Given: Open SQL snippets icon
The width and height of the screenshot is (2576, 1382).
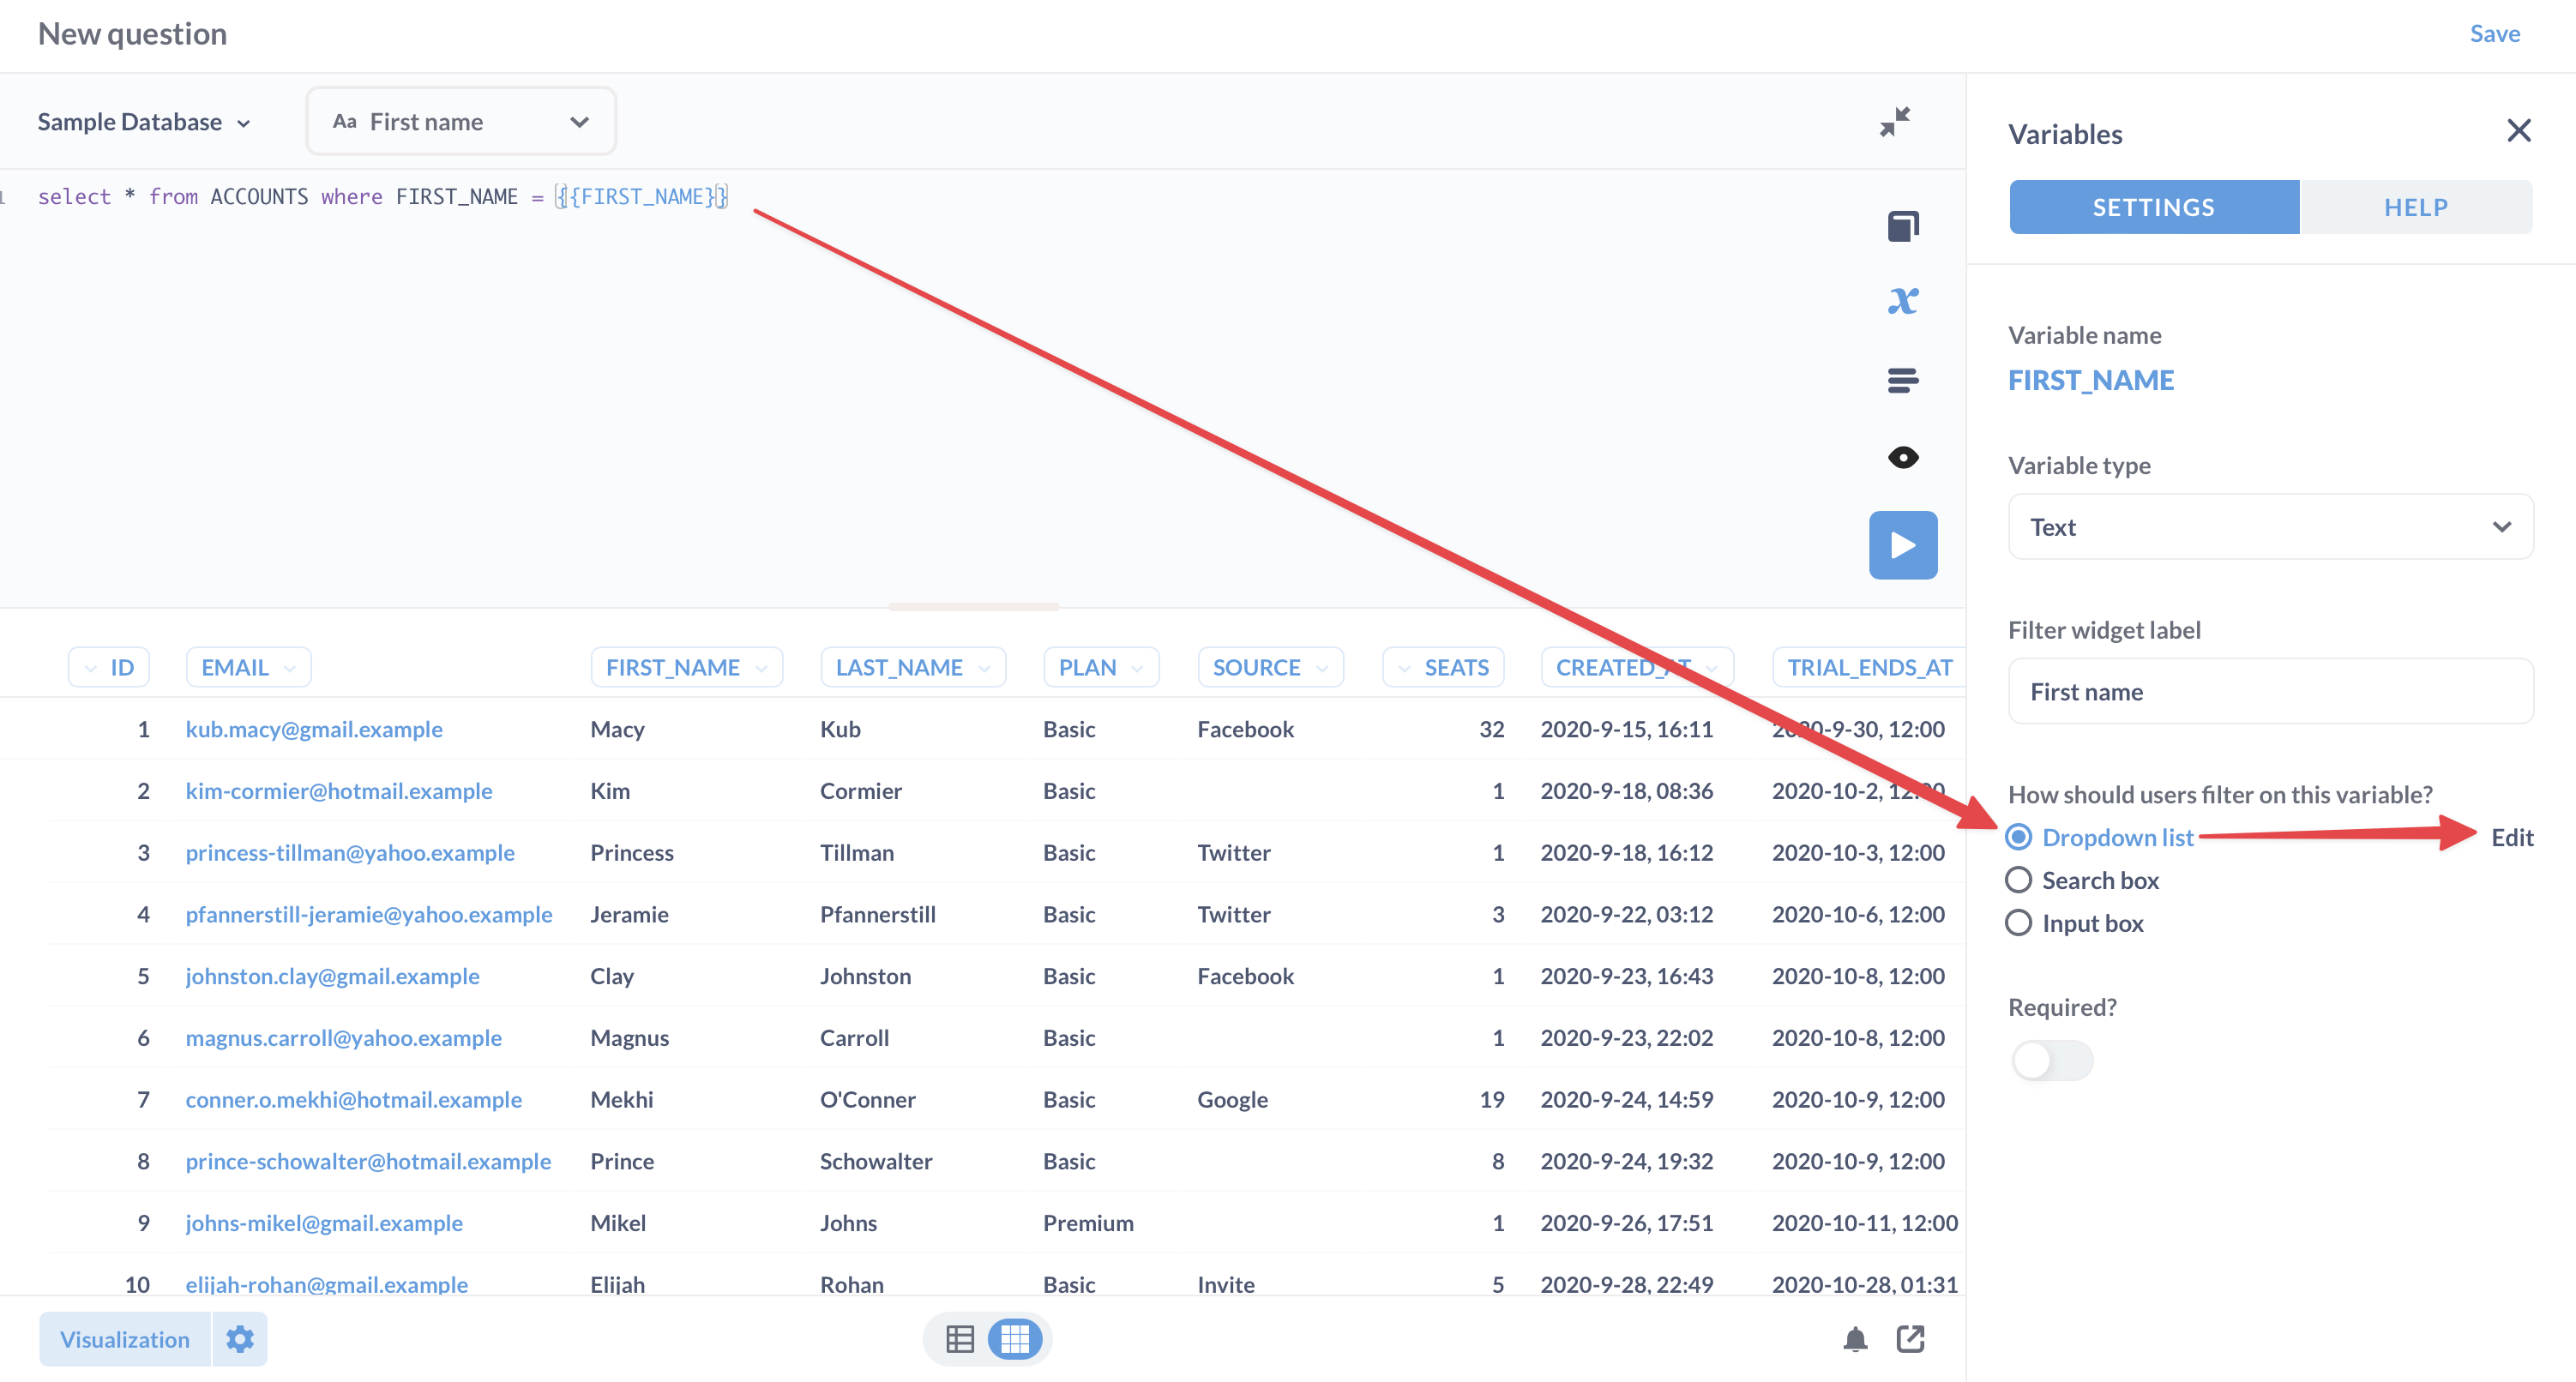Looking at the screenshot, I should 1902,380.
